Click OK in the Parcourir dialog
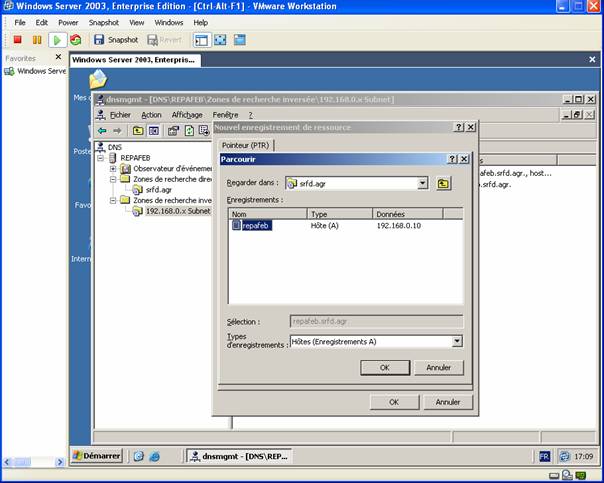The width and height of the screenshot is (604, 483). pos(385,367)
